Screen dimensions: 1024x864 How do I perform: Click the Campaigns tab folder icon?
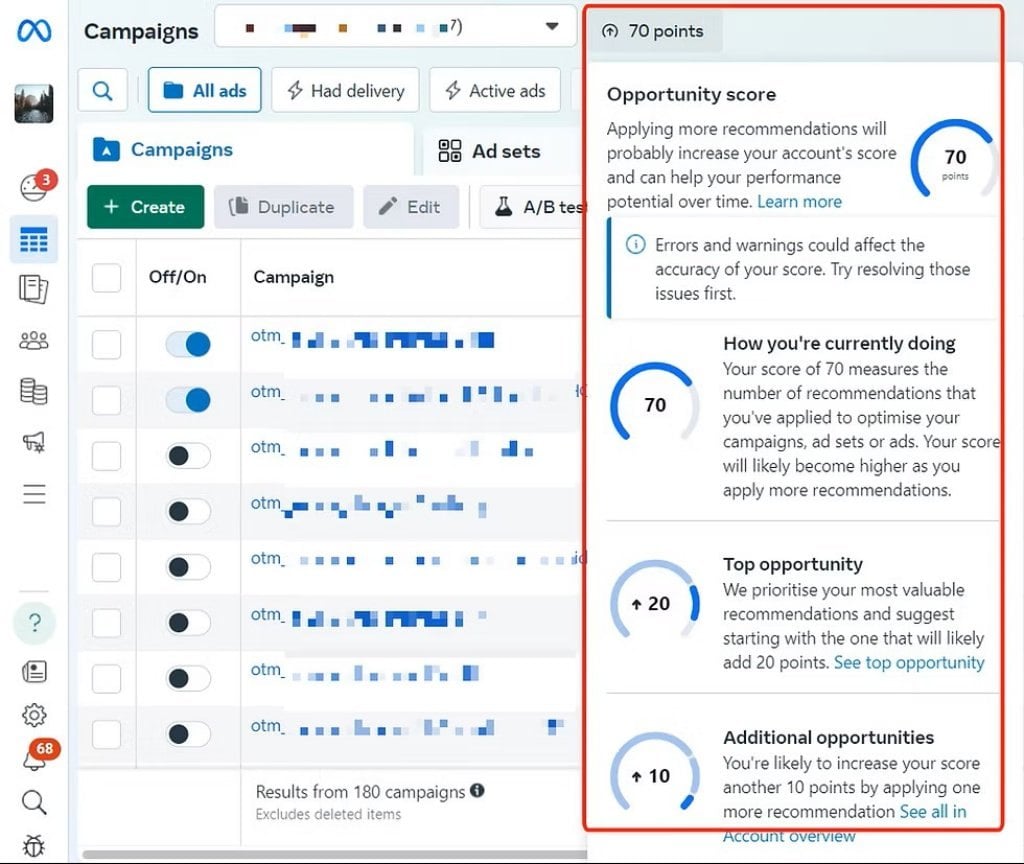tap(106, 150)
